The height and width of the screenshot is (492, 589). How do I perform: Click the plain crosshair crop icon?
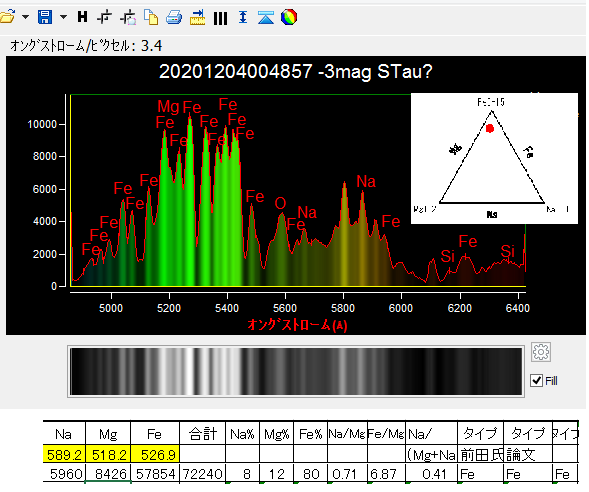click(104, 17)
